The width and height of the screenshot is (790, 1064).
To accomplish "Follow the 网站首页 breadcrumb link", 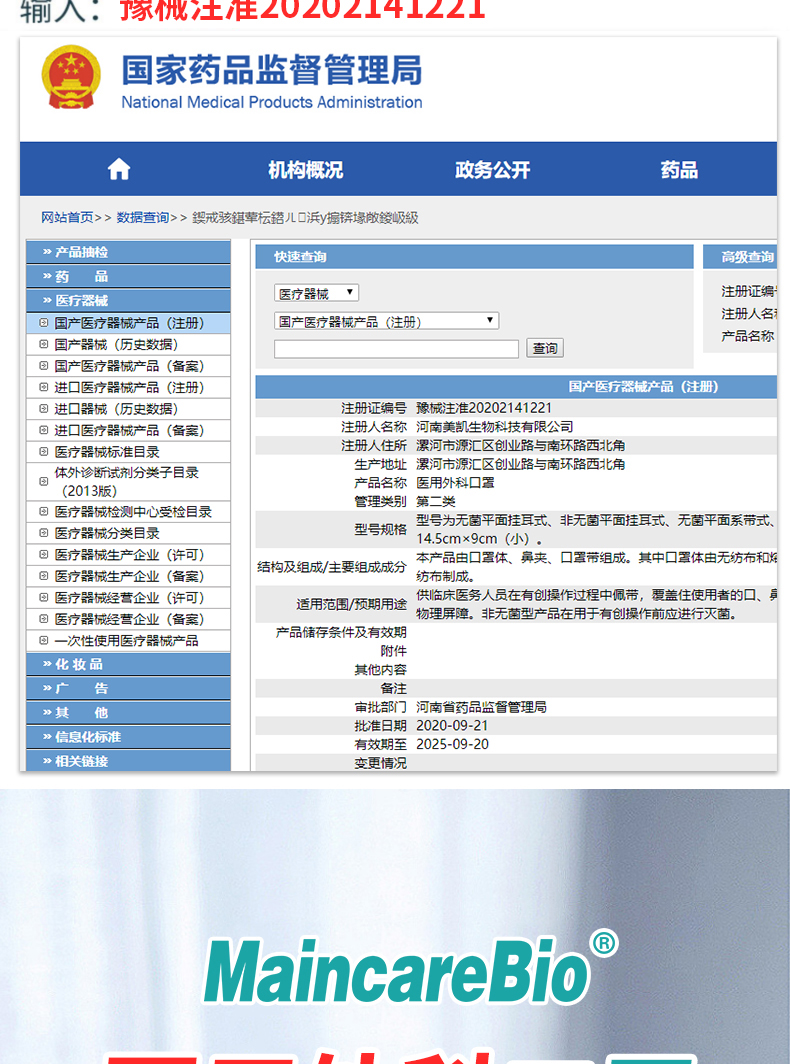I will (x=67, y=217).
